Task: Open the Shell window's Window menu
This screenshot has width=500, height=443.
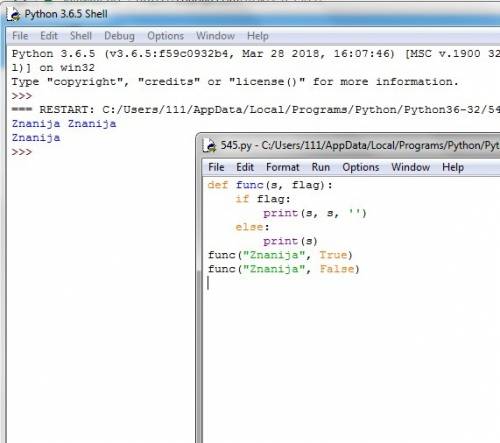Action: 215,36
